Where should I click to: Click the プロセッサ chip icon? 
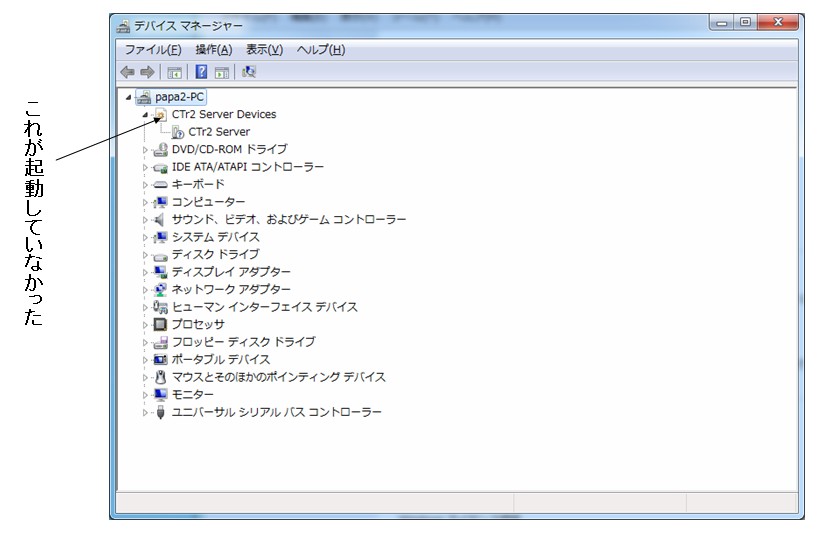pos(160,324)
